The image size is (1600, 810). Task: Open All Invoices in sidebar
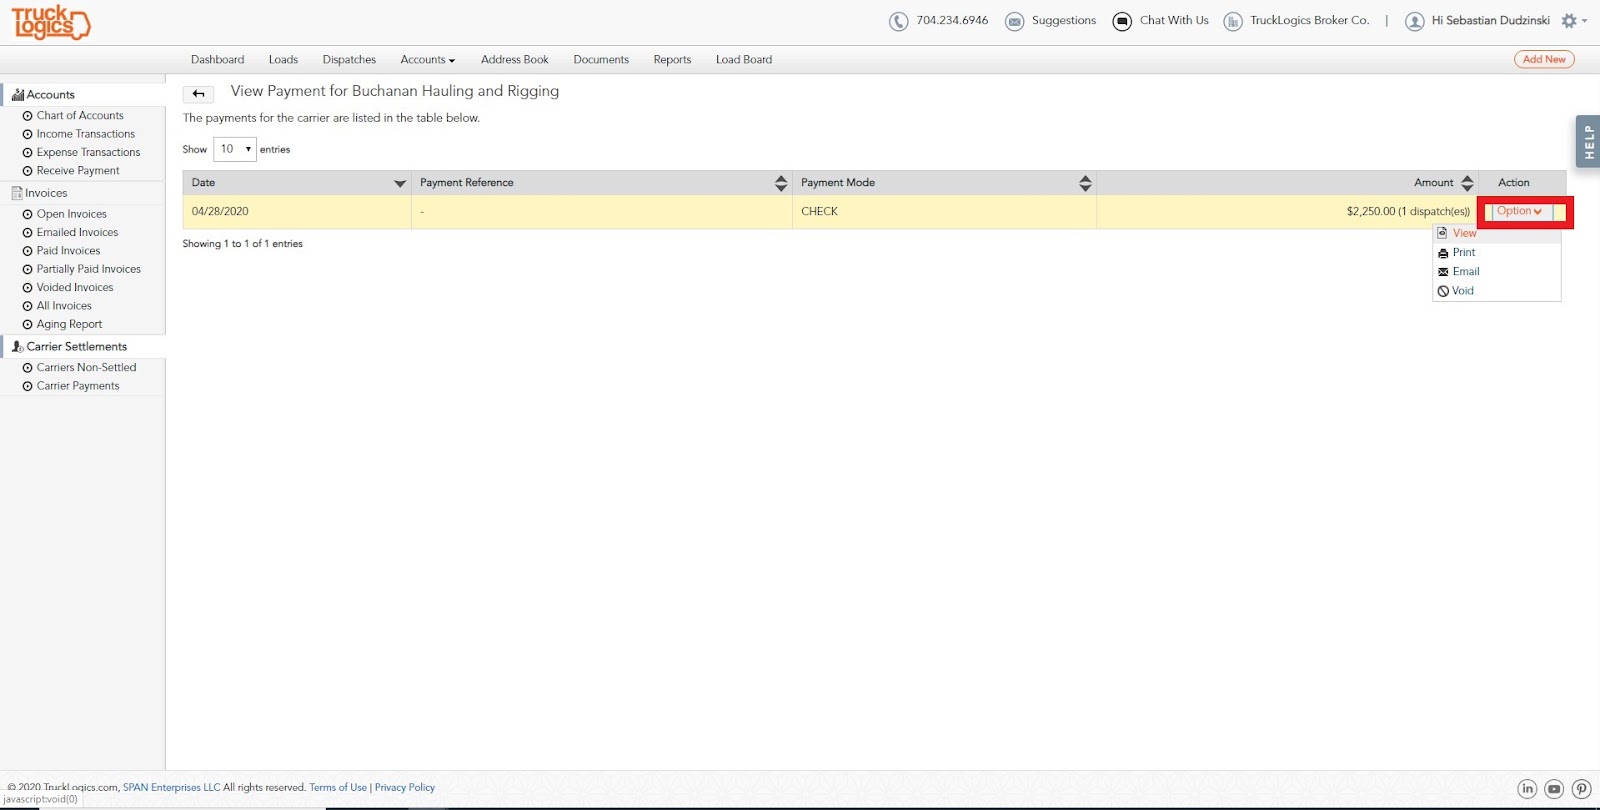tap(64, 306)
